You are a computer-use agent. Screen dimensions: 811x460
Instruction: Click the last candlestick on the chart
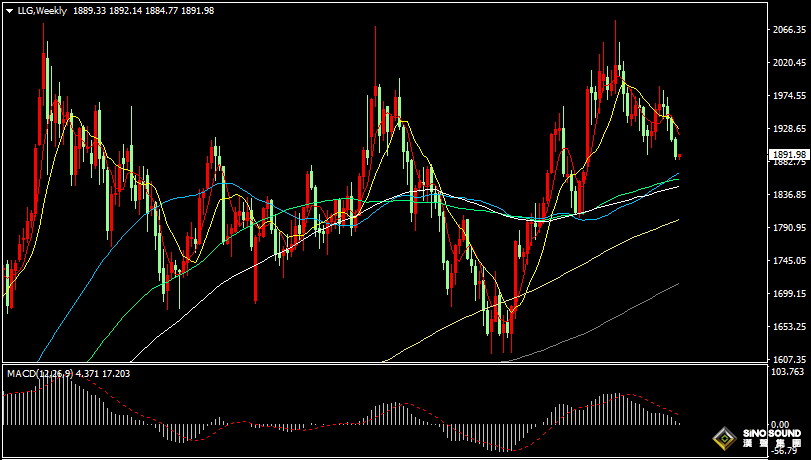coord(679,155)
